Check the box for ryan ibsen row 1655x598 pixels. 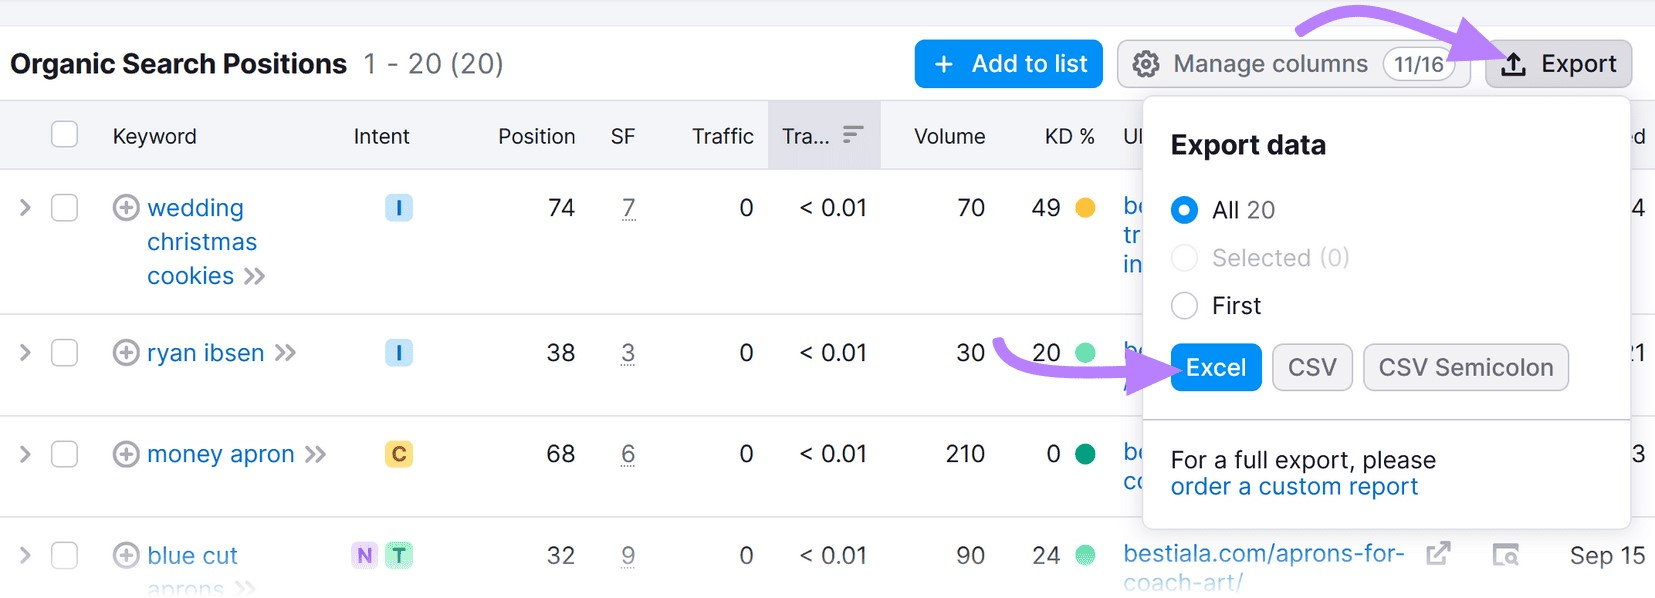pyautogui.click(x=65, y=353)
